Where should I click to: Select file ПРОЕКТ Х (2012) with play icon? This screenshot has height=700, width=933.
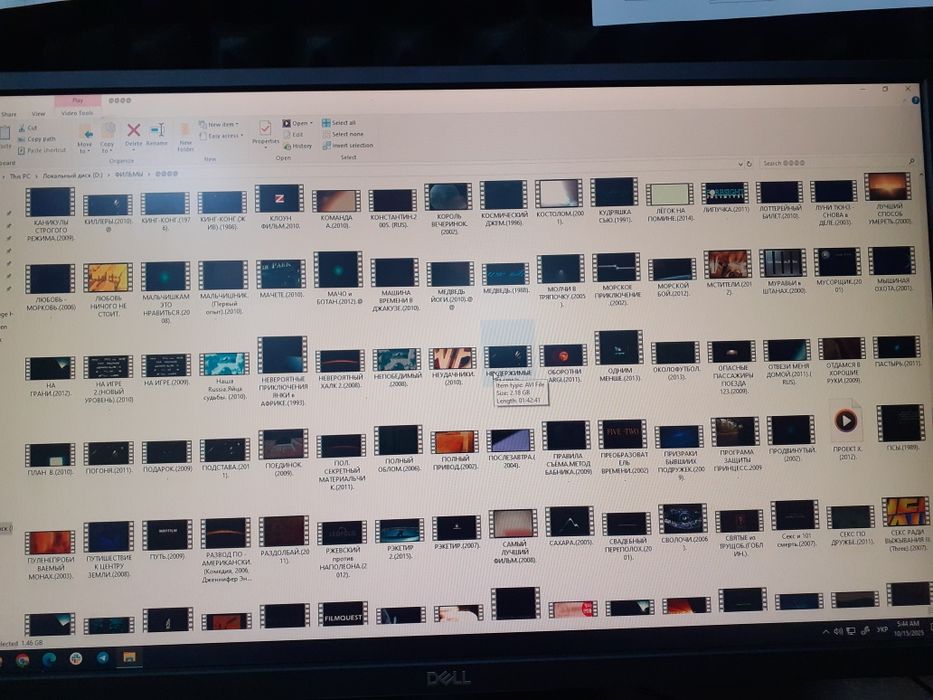[x=846, y=430]
